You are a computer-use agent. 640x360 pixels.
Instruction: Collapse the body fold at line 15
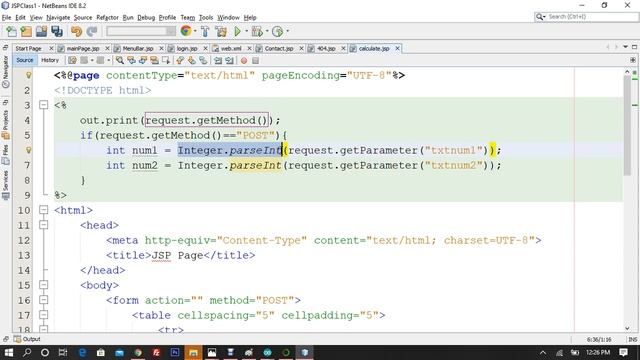pos(44,285)
